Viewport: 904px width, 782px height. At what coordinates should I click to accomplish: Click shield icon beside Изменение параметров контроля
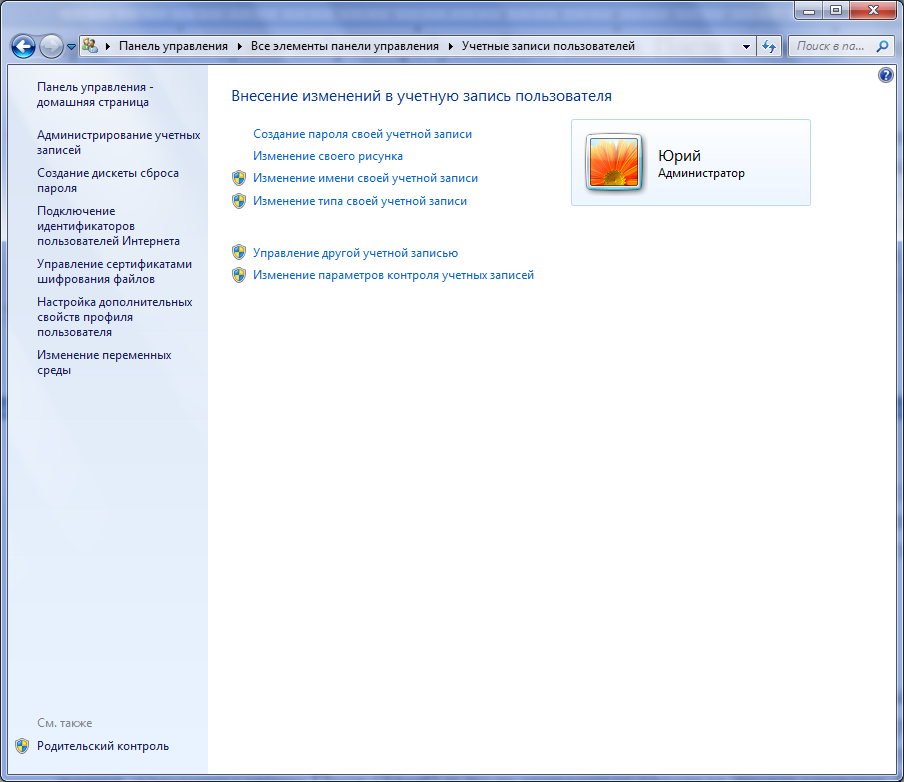[239, 275]
